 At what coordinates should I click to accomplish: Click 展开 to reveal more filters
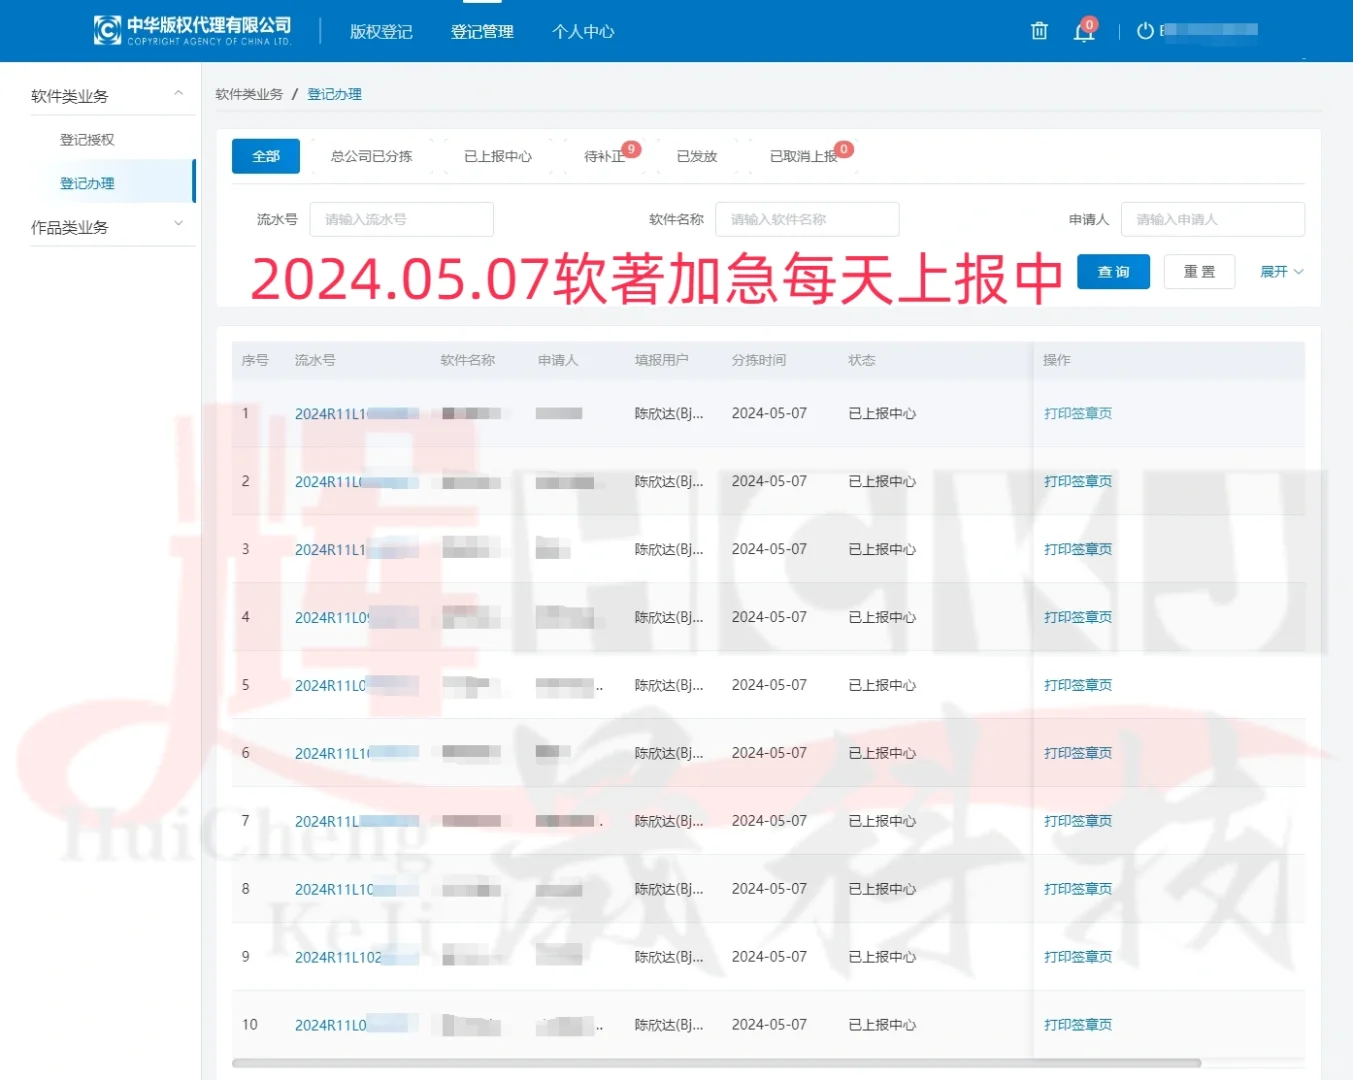[x=1281, y=271]
